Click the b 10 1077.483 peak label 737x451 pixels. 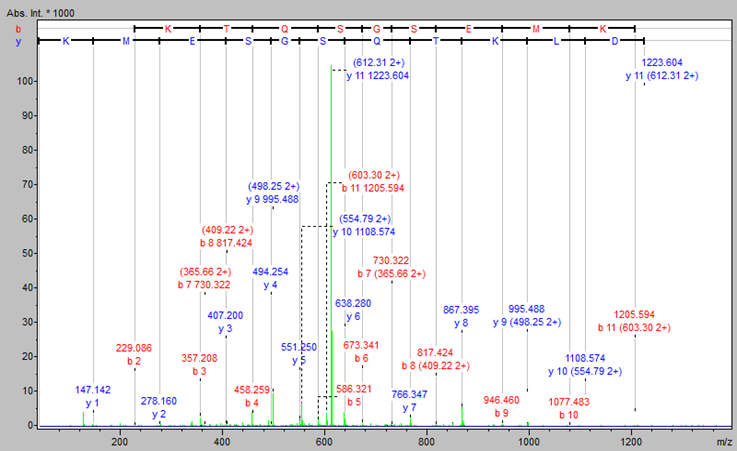[569, 407]
